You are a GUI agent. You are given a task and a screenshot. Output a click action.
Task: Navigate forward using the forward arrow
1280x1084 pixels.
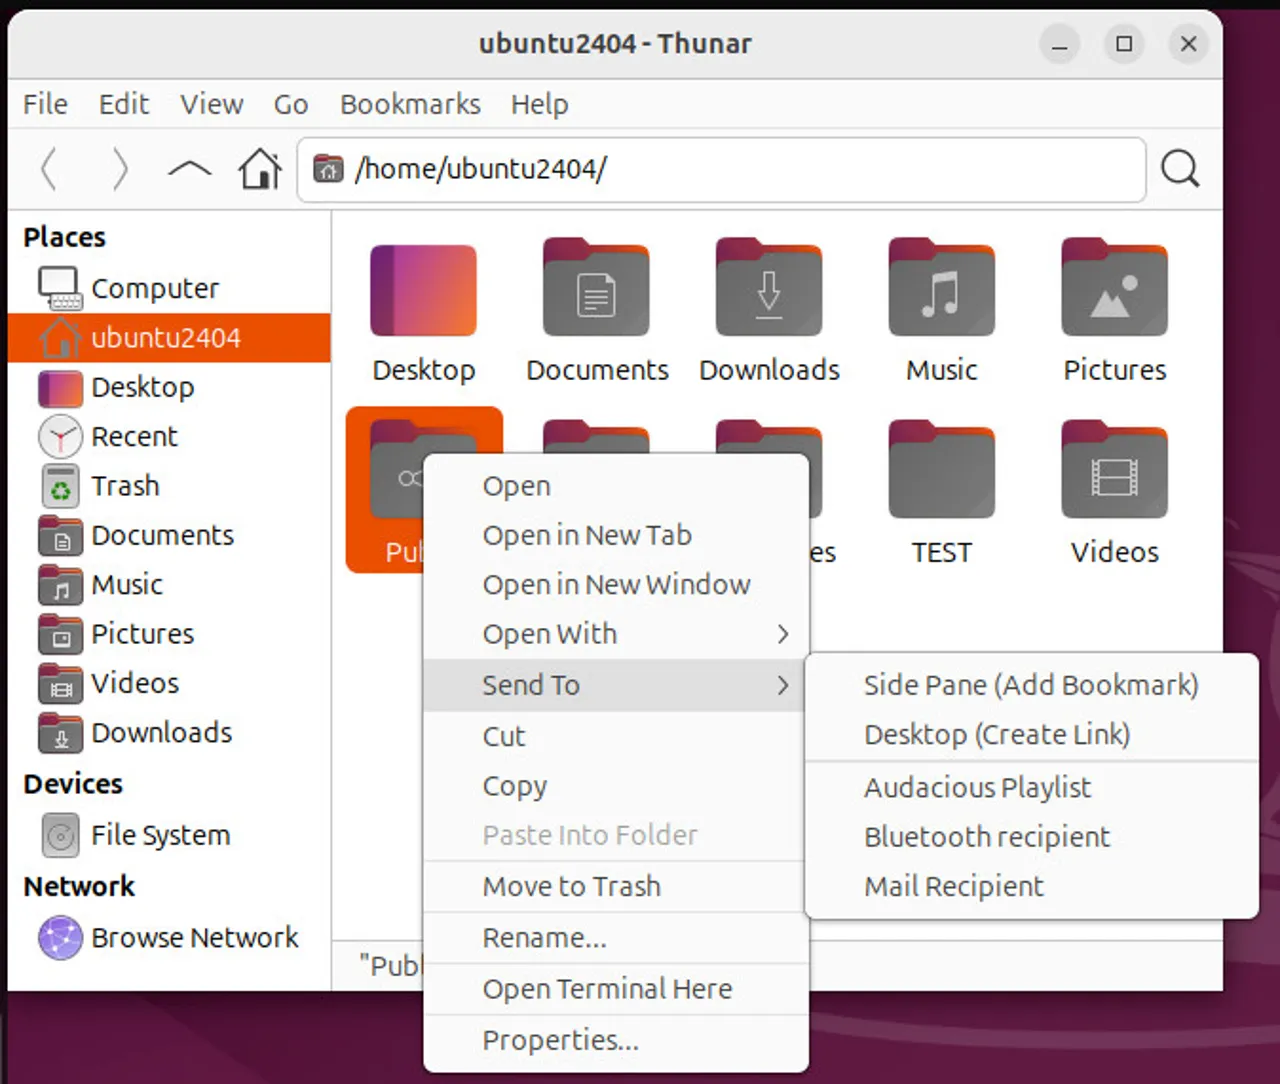(119, 169)
